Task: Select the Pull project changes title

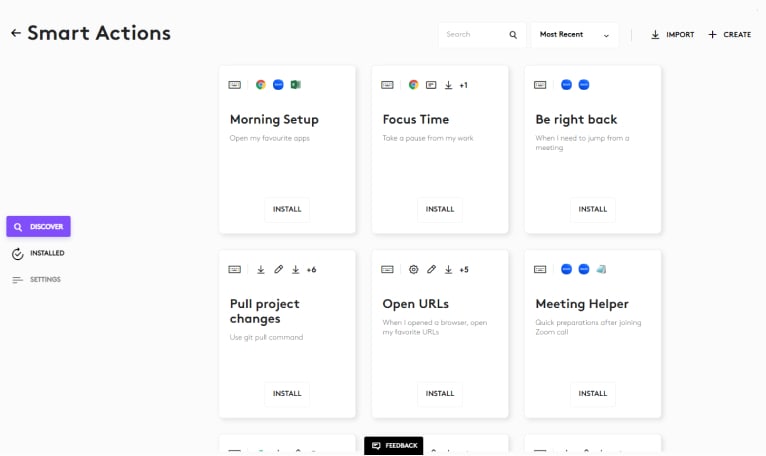Action: 264,311
